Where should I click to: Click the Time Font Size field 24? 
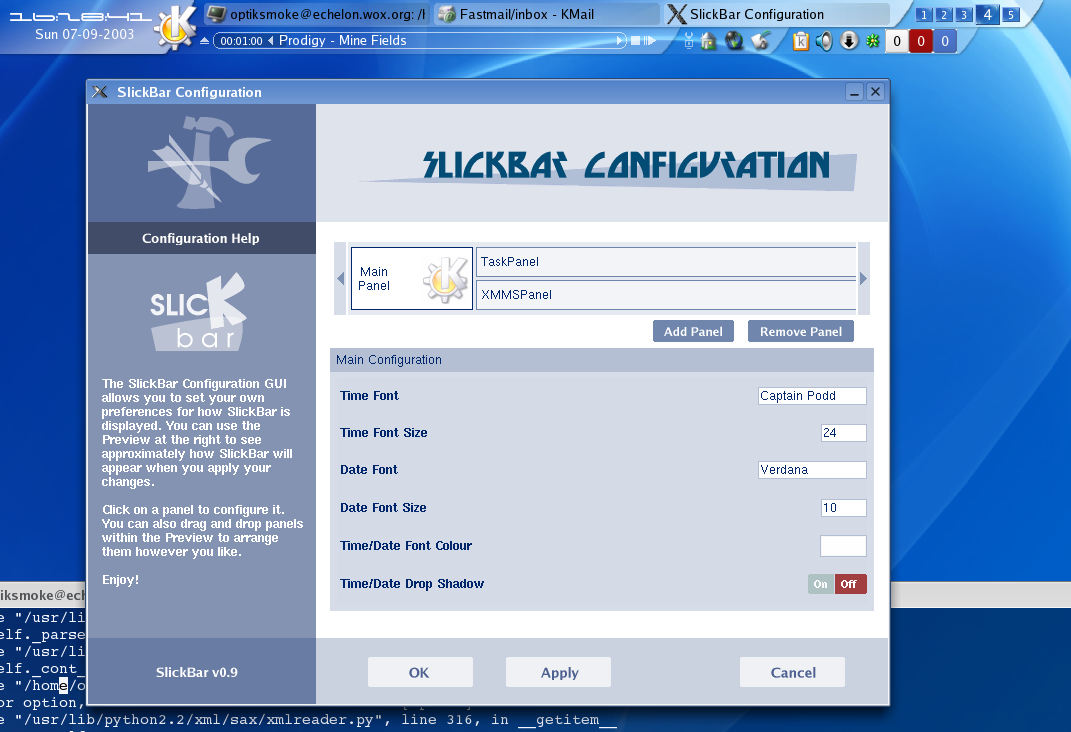(844, 433)
